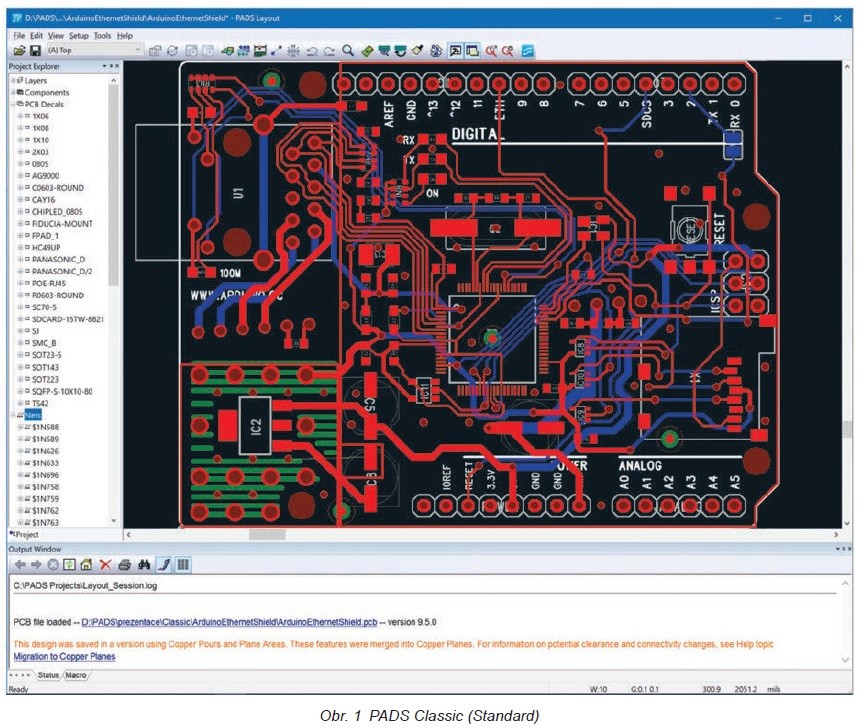
Task: Click the Open file icon in toolbar
Action: coord(19,50)
